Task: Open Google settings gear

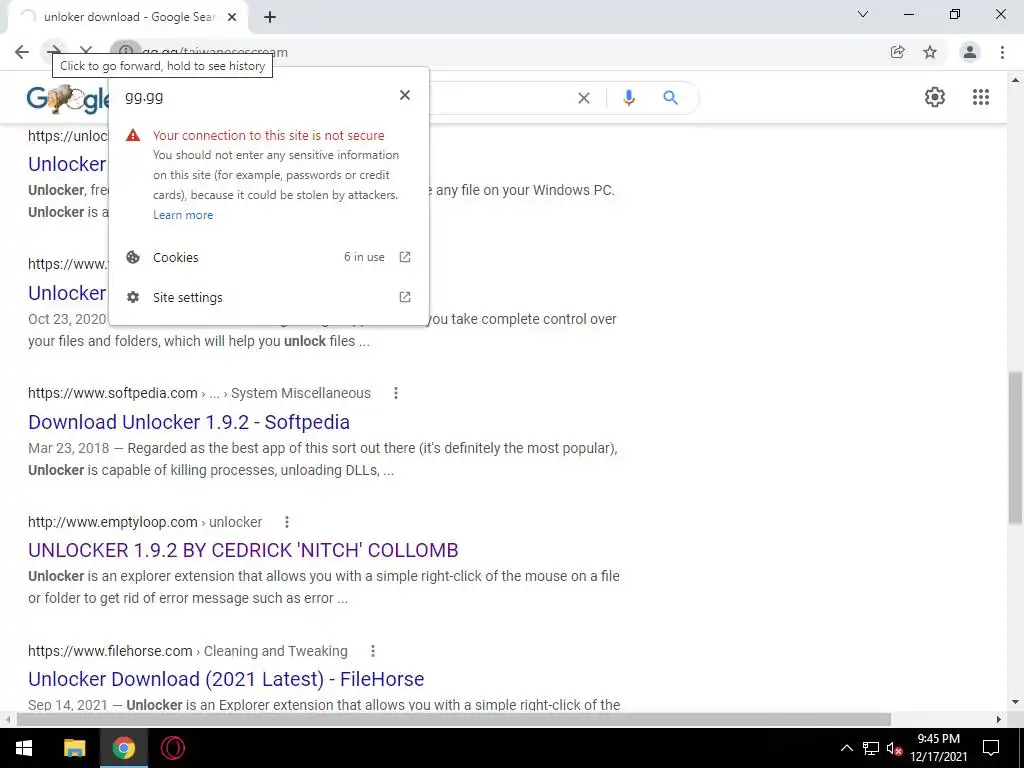Action: click(935, 97)
